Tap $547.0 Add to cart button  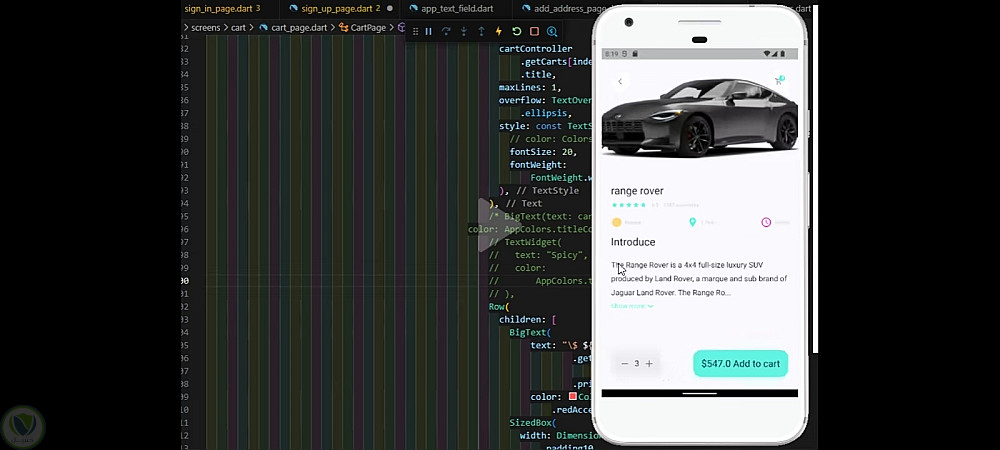point(740,363)
